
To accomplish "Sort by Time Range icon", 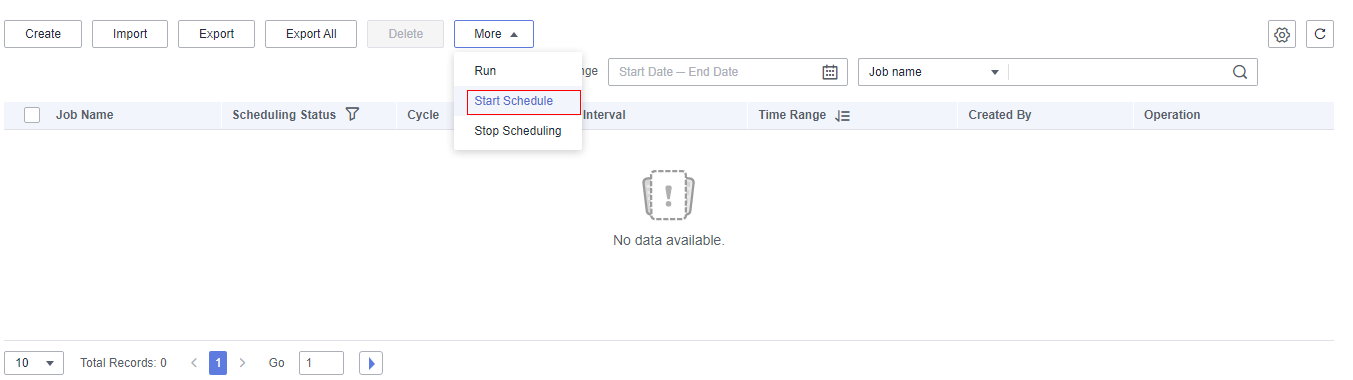I will pyautogui.click(x=843, y=115).
